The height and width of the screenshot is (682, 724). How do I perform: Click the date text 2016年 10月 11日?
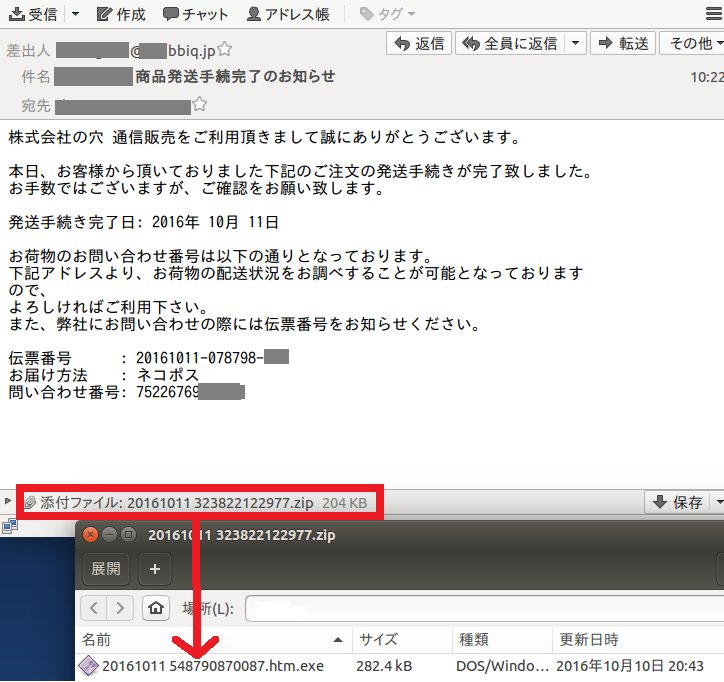coord(215,222)
